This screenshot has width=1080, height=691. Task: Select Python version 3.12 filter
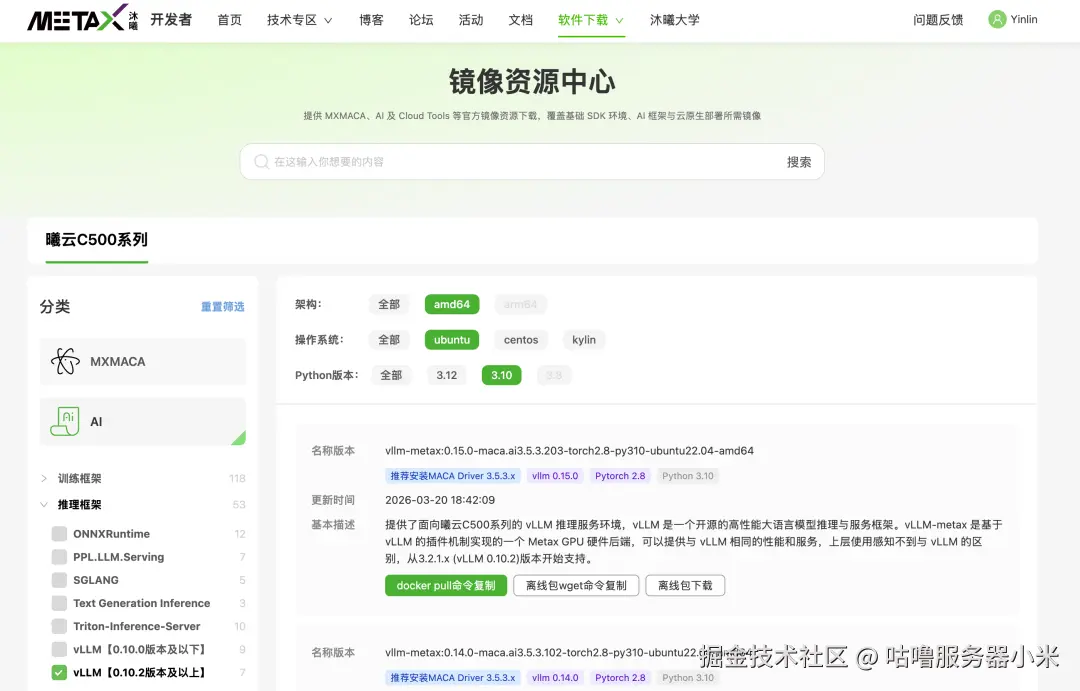pos(446,375)
